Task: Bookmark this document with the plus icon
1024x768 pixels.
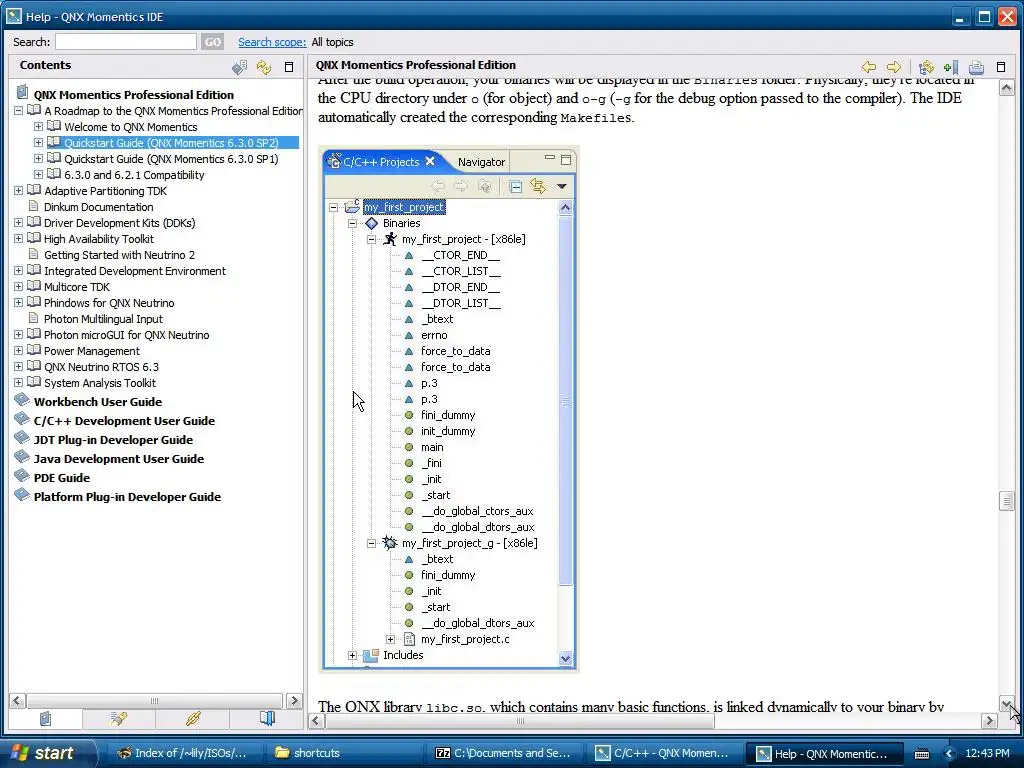Action: [x=952, y=67]
